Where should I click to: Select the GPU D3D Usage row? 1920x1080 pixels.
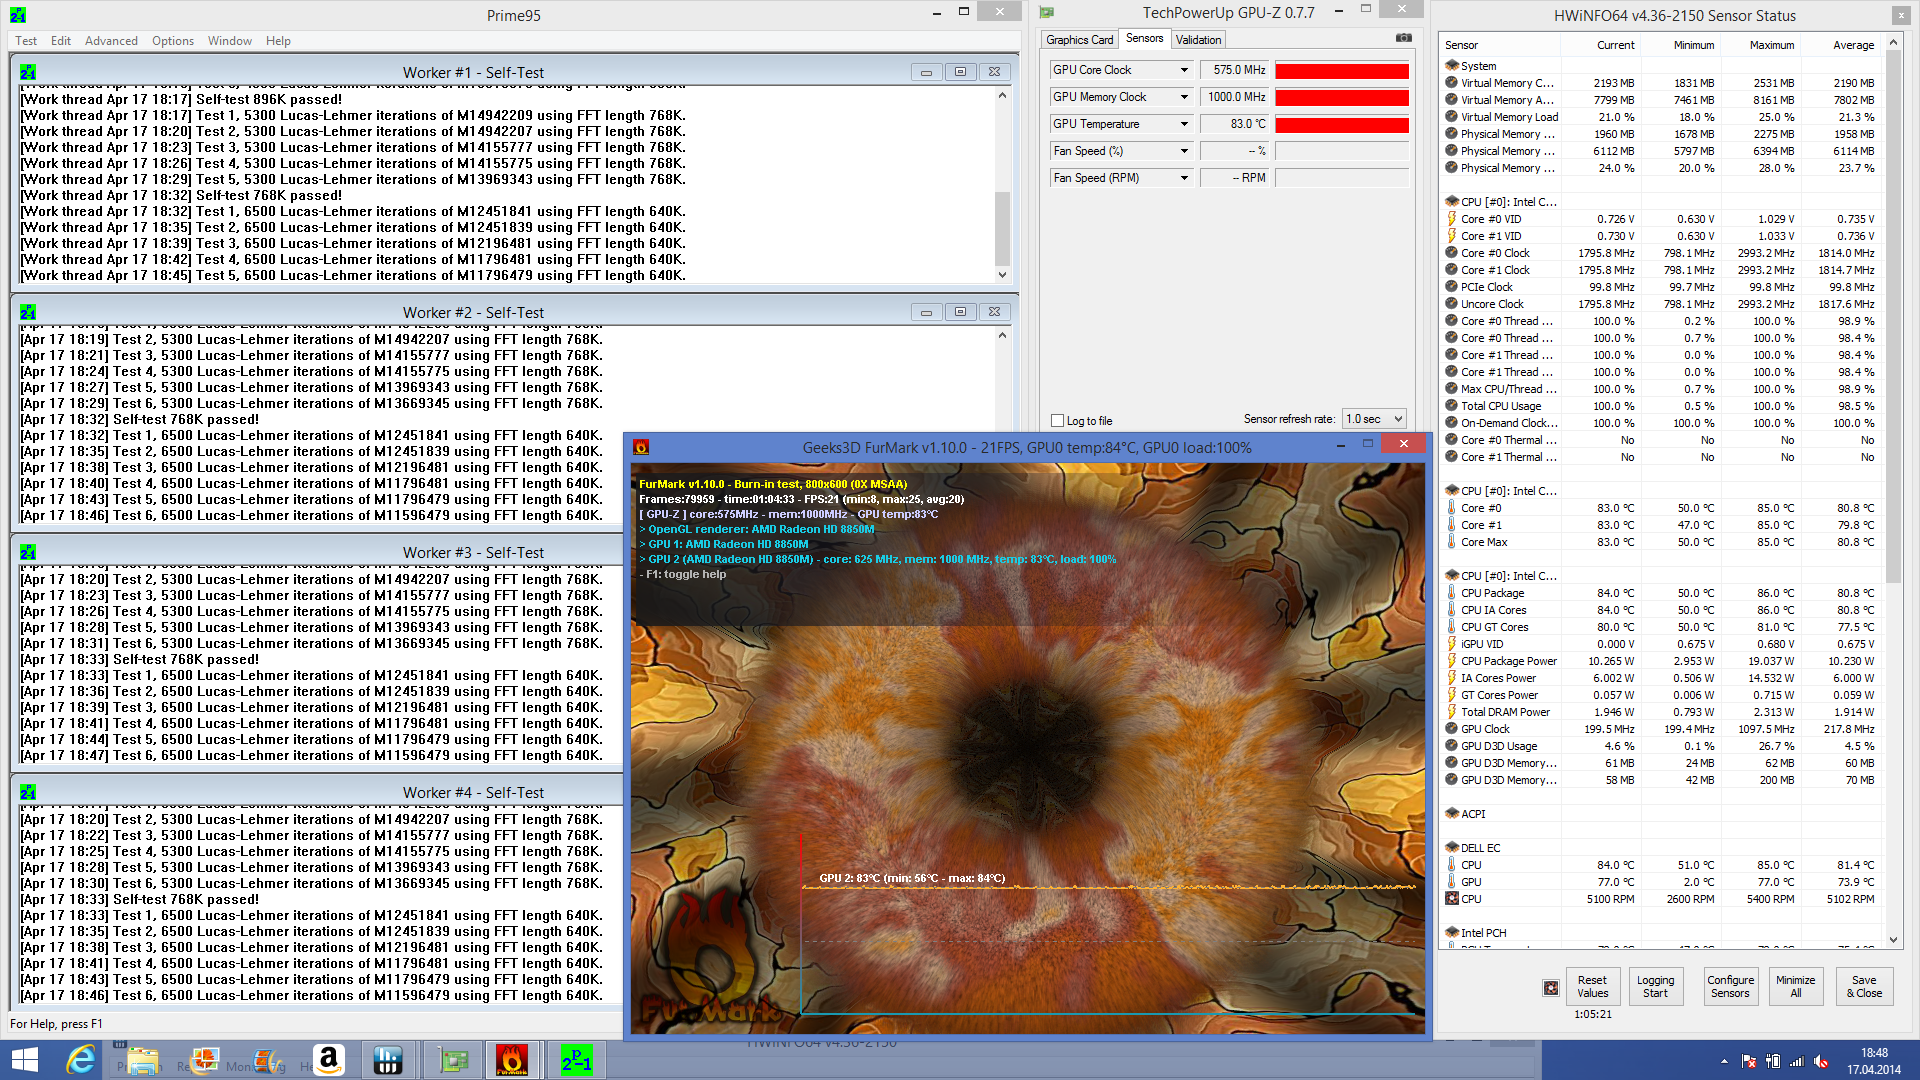(1660, 746)
